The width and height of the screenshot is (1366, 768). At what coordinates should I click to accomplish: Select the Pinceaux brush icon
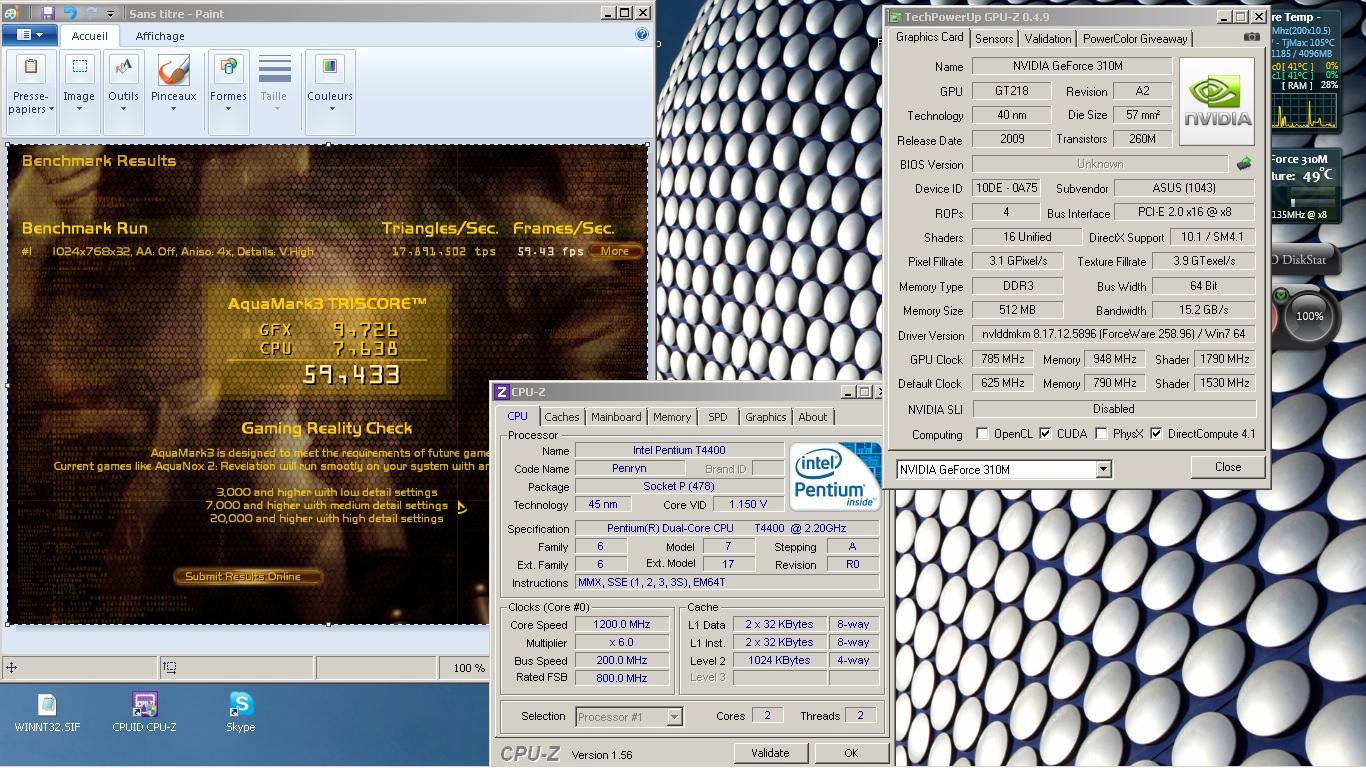coord(173,69)
